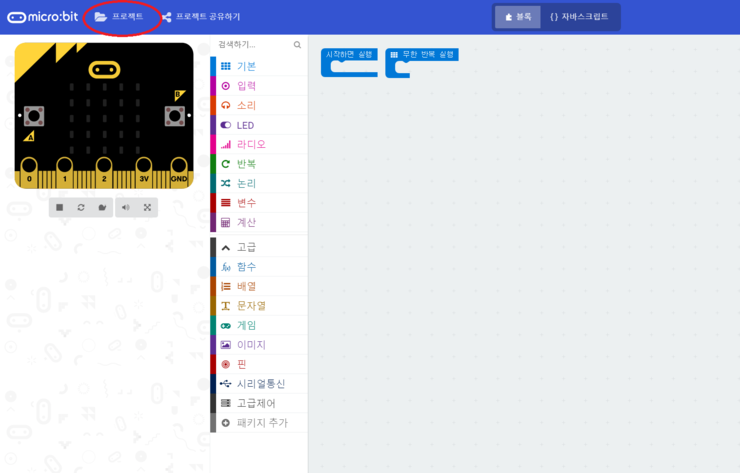Switch to 블록 editor tab
The height and width of the screenshot is (473, 740).
518,17
